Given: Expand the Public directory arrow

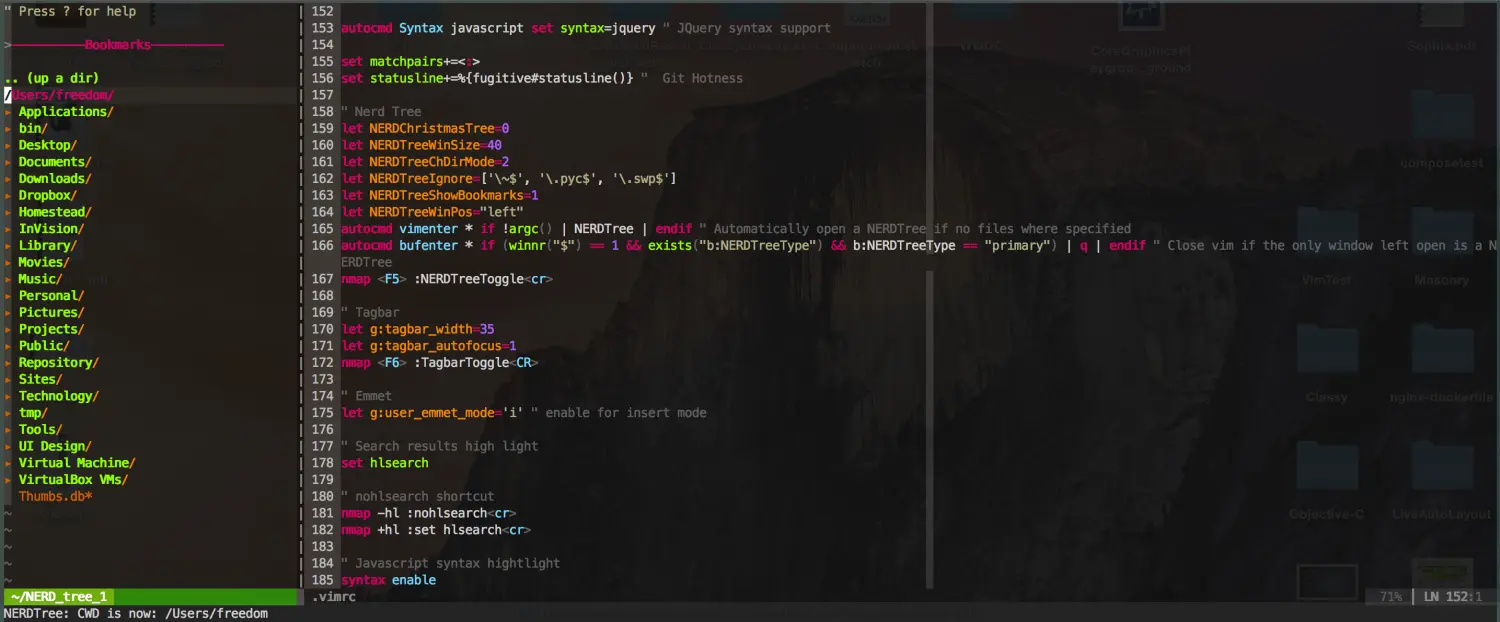Looking at the screenshot, I should click(x=7, y=346).
